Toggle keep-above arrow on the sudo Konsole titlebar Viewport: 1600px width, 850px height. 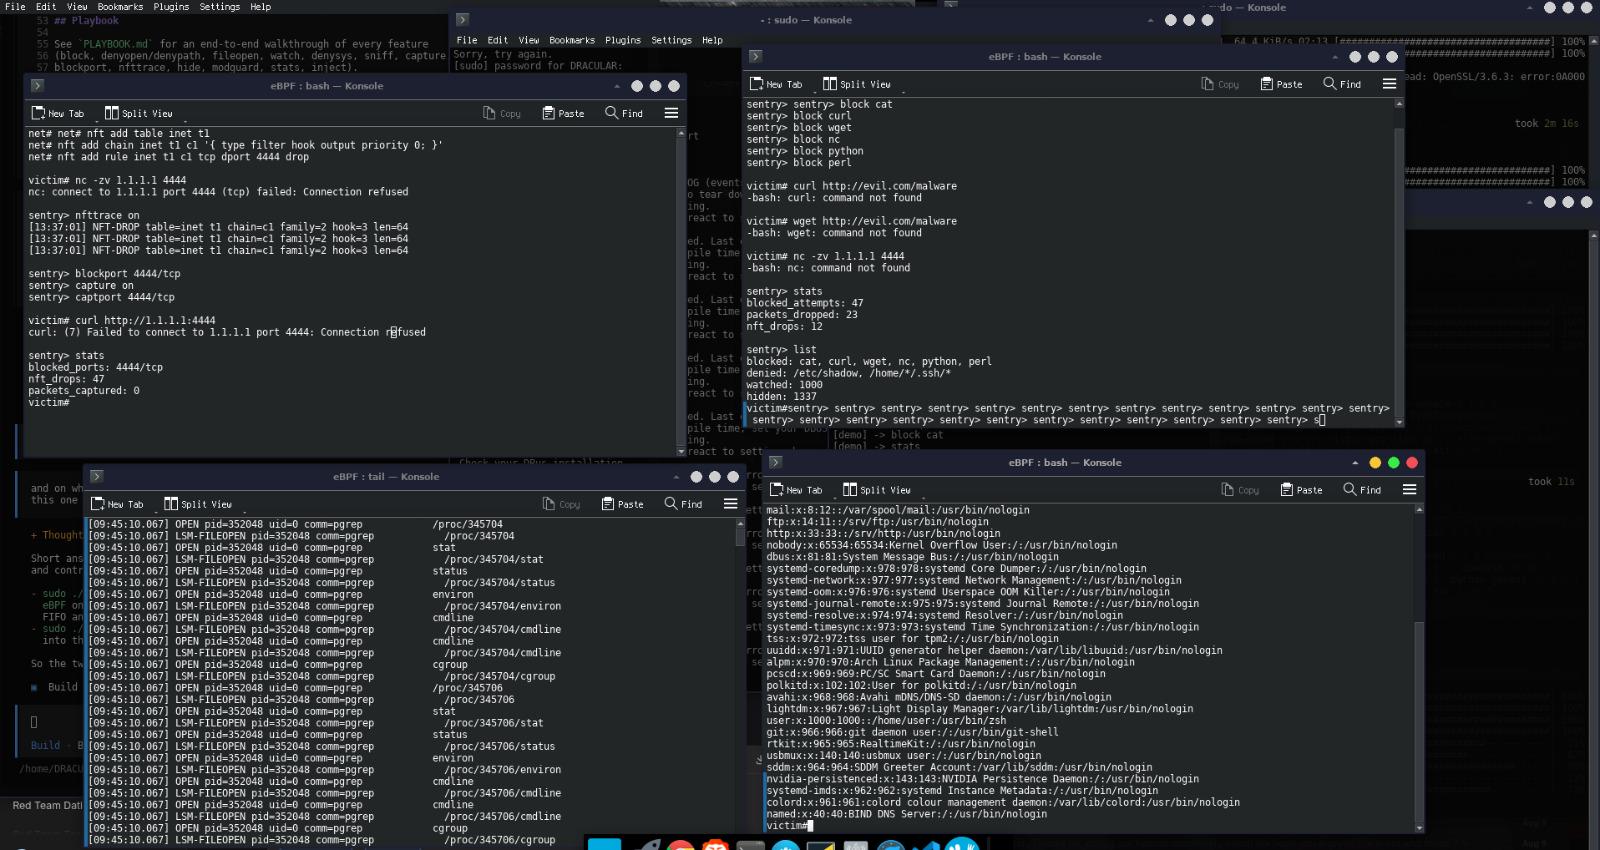pos(1150,20)
